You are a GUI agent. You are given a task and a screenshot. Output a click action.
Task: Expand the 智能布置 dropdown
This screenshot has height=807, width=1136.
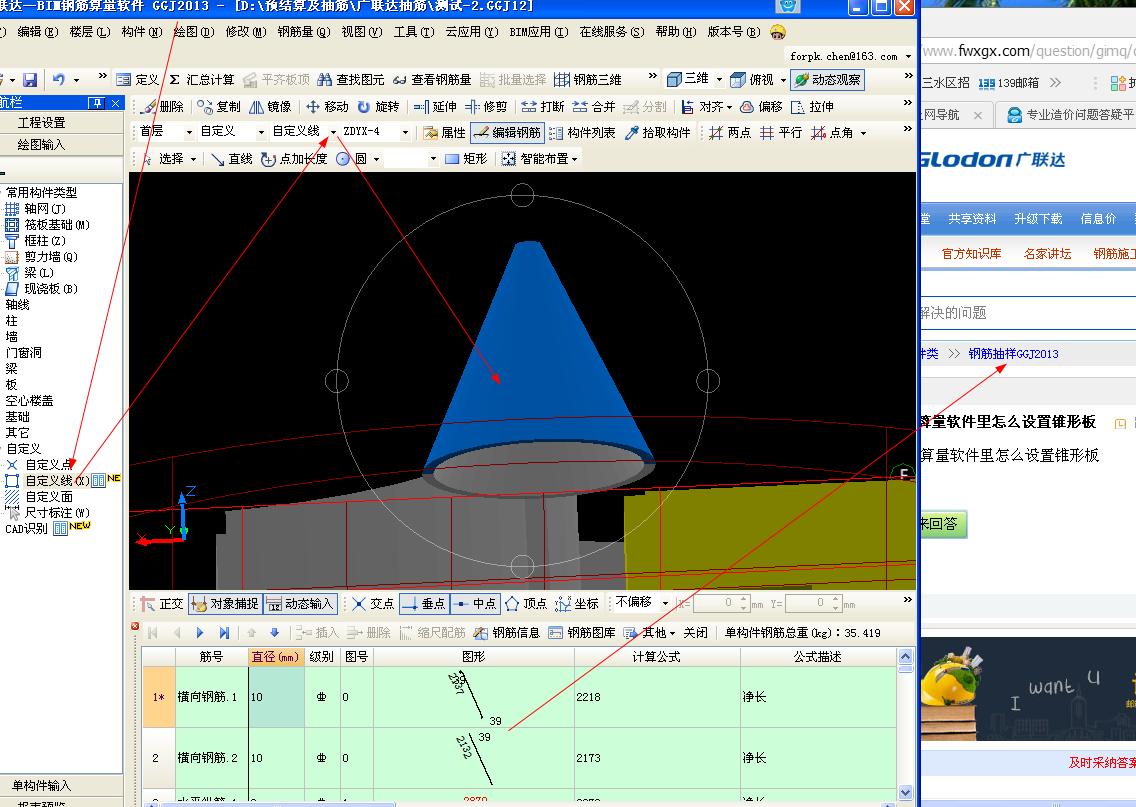(x=575, y=159)
